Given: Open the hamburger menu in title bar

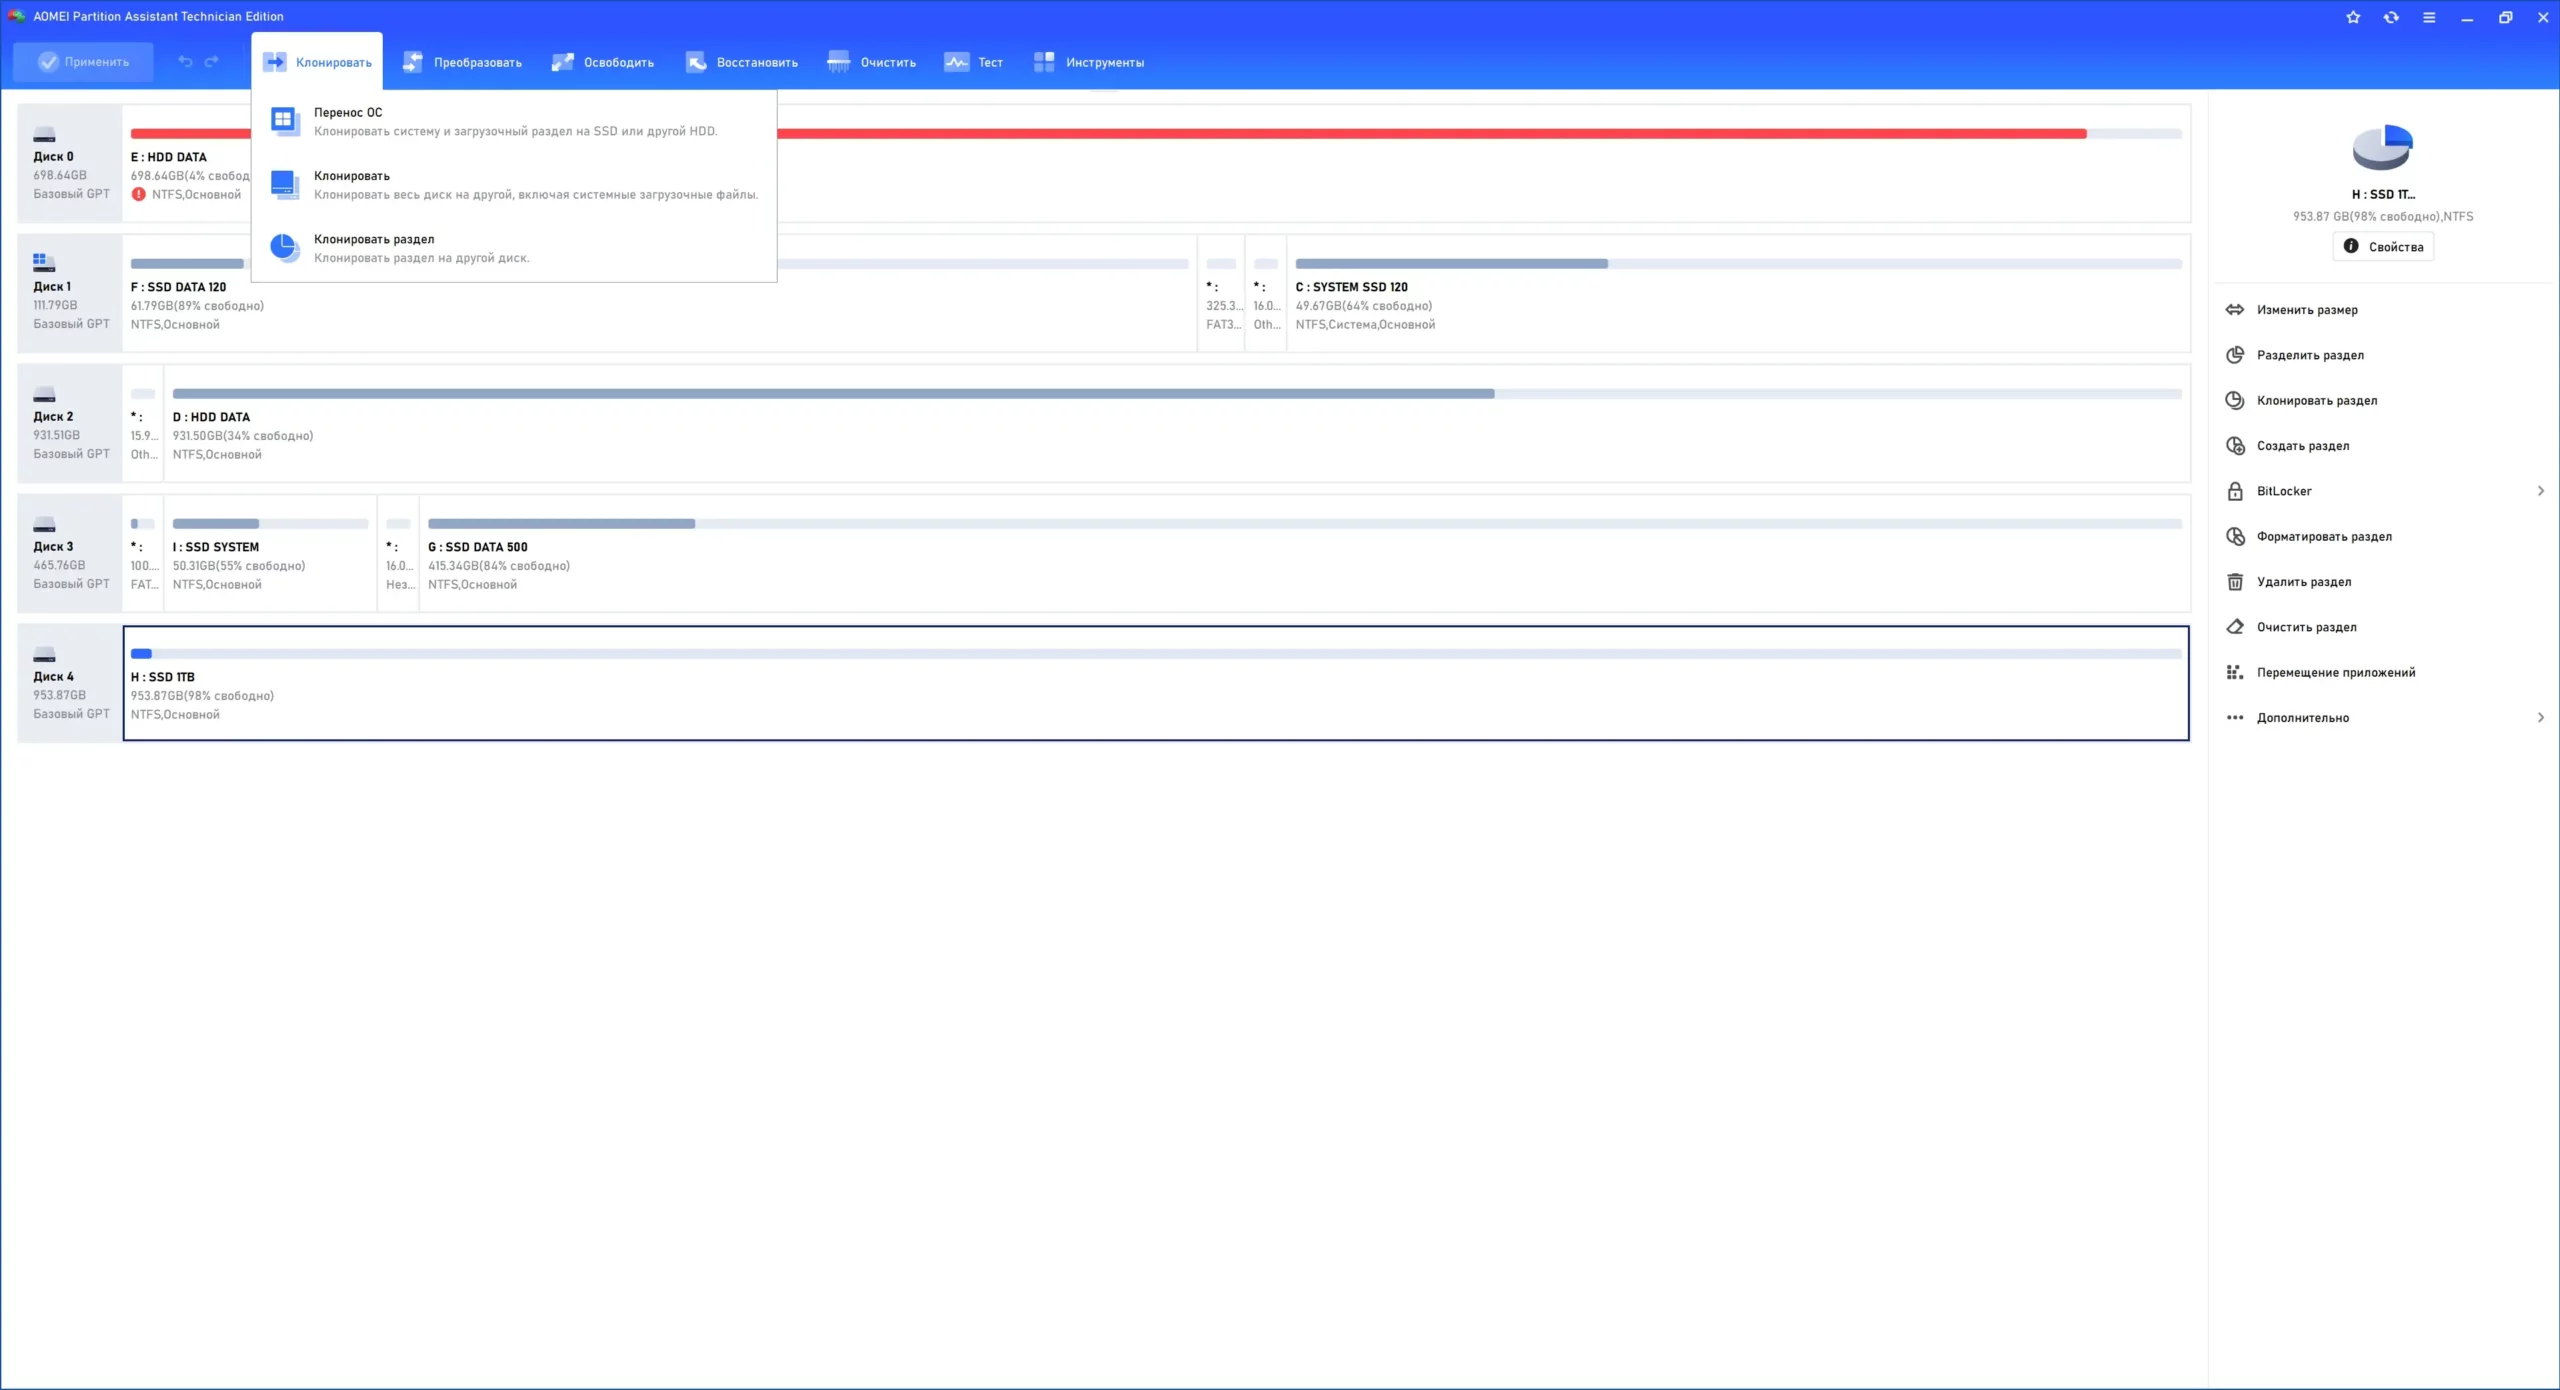Looking at the screenshot, I should pyautogui.click(x=2429, y=17).
